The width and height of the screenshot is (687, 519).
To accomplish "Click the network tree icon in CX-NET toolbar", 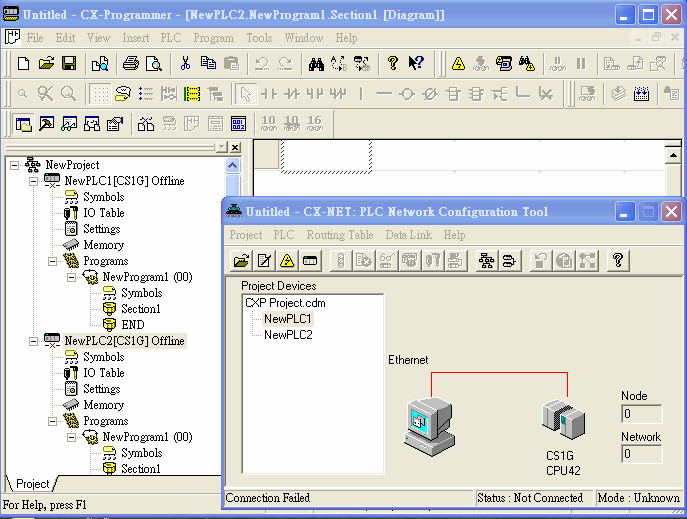I will (486, 261).
